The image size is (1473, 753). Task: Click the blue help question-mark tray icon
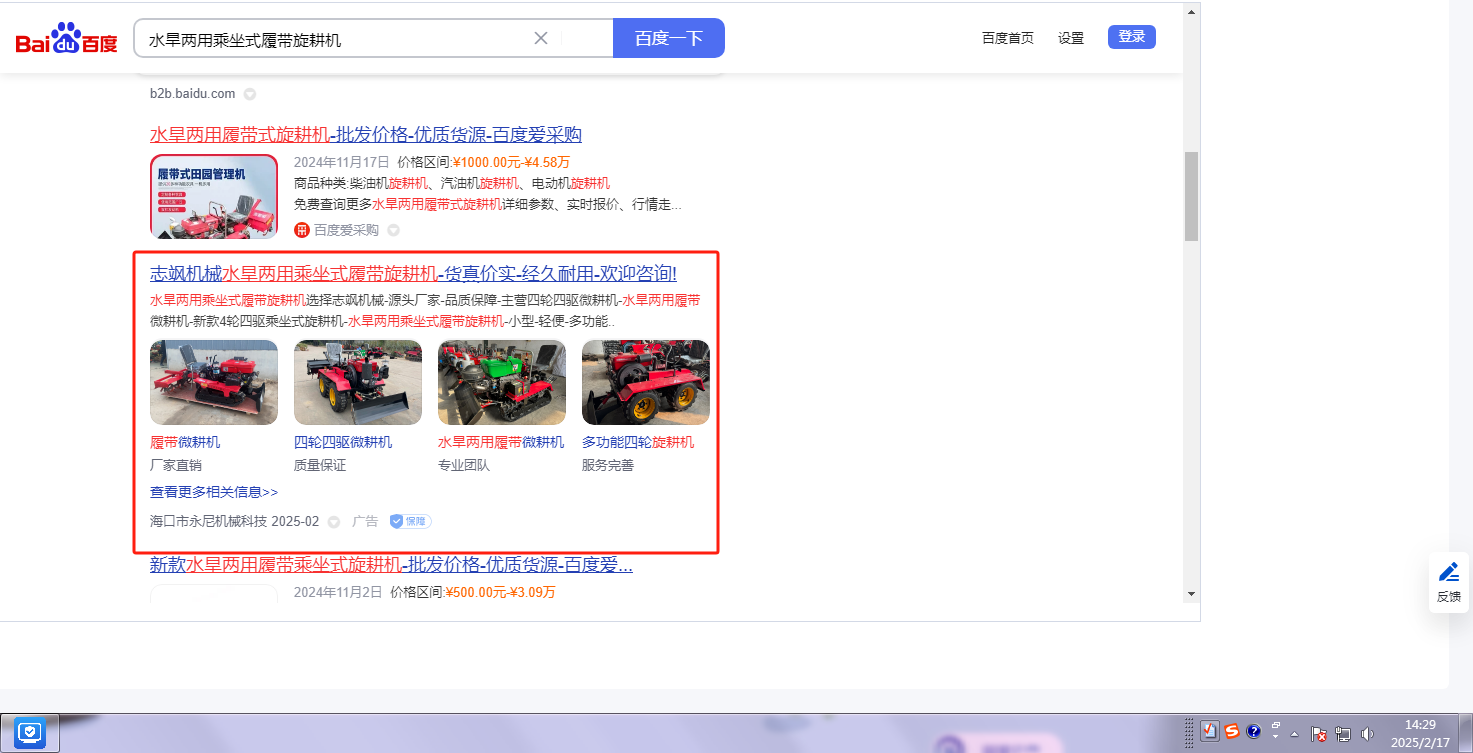(1254, 732)
